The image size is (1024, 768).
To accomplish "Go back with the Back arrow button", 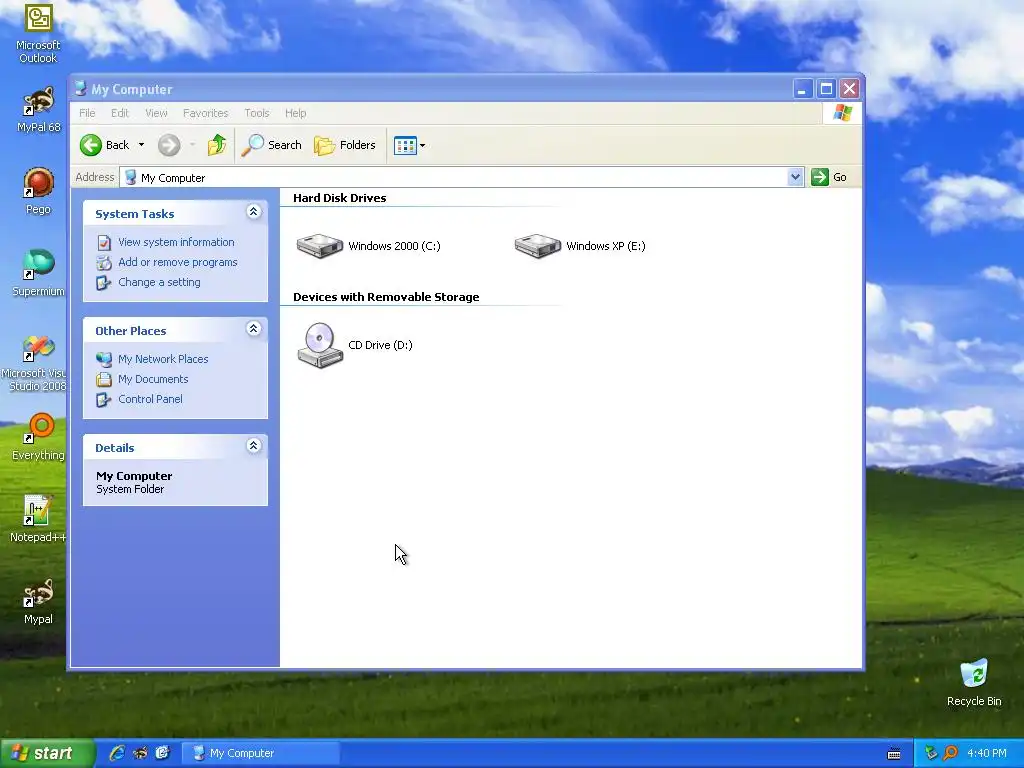I will (104, 145).
